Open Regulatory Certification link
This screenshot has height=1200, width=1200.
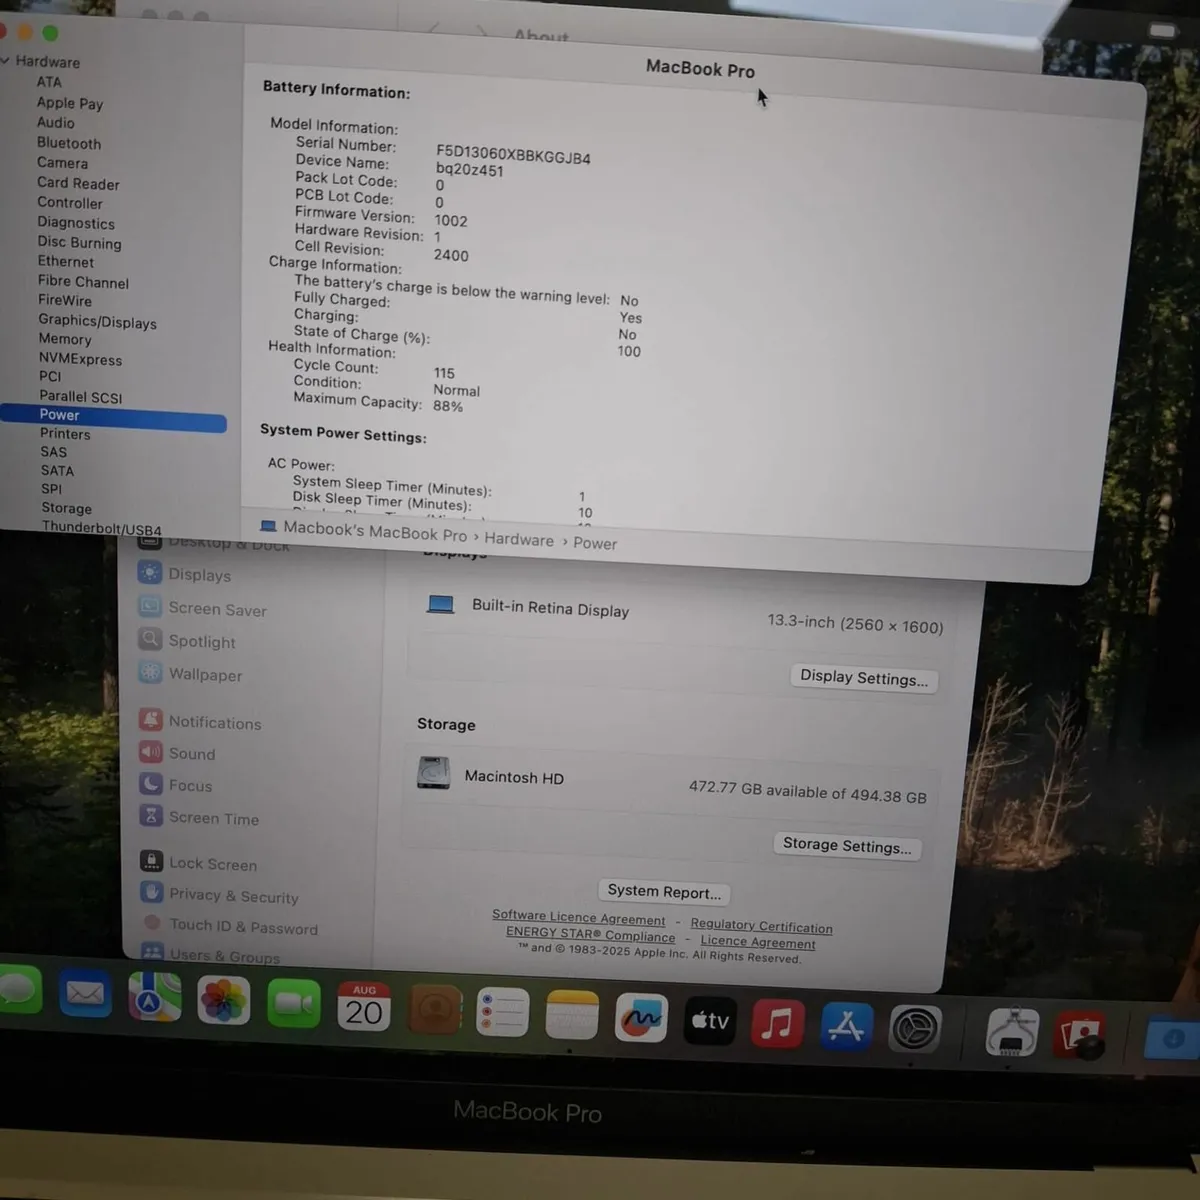(761, 926)
